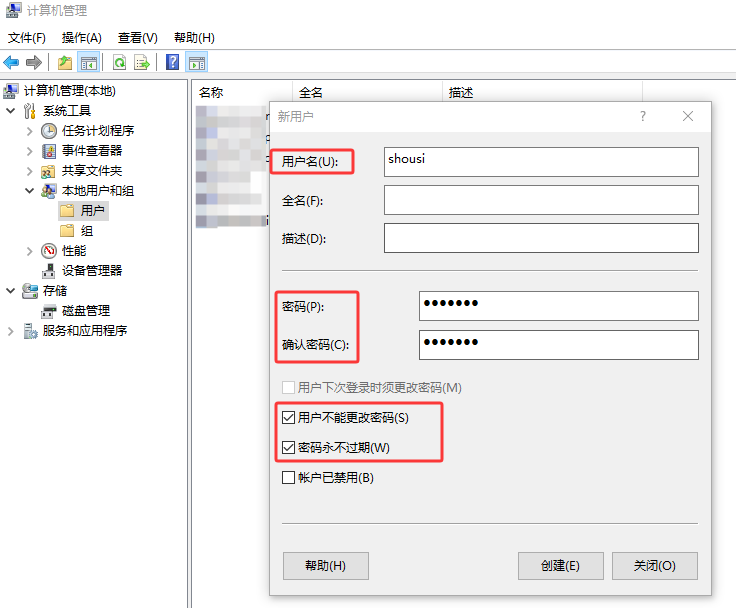This screenshot has height=608, width=736.
Task: Uncheck 密码永不过期(W) checkbox
Action: pyautogui.click(x=288, y=447)
